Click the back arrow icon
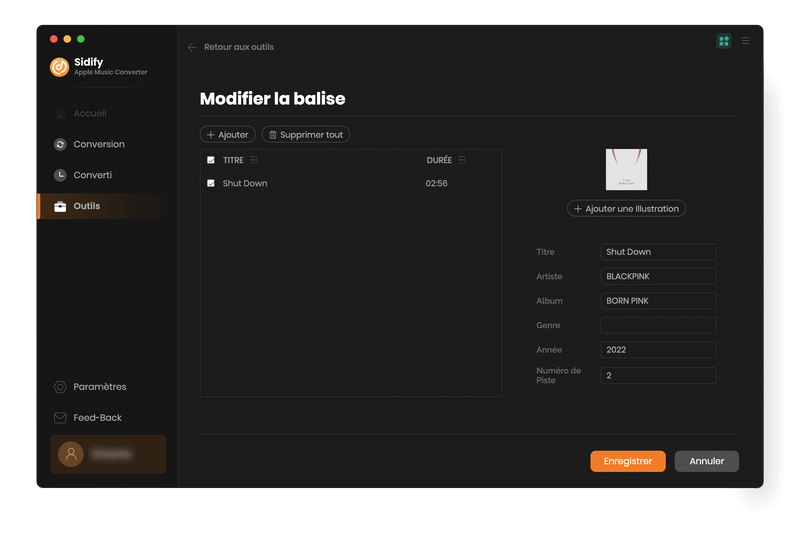Image resolution: width=800 pixels, height=536 pixels. pos(192,47)
